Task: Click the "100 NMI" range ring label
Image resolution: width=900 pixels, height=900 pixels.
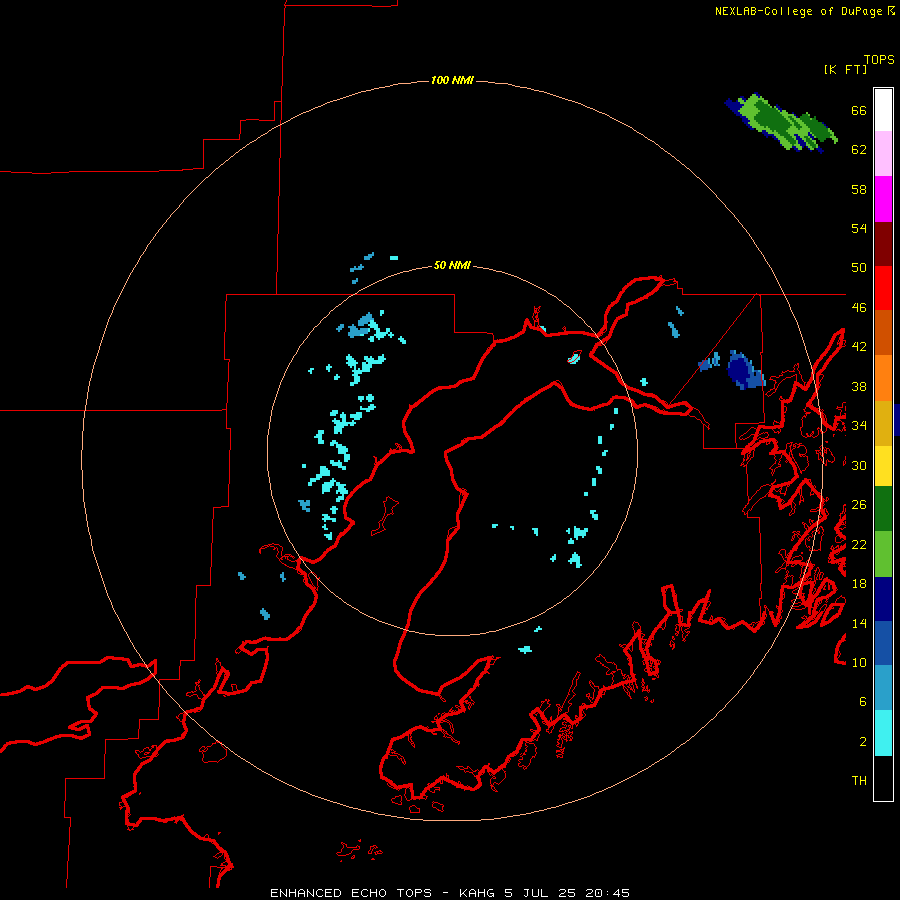Action: [x=452, y=80]
